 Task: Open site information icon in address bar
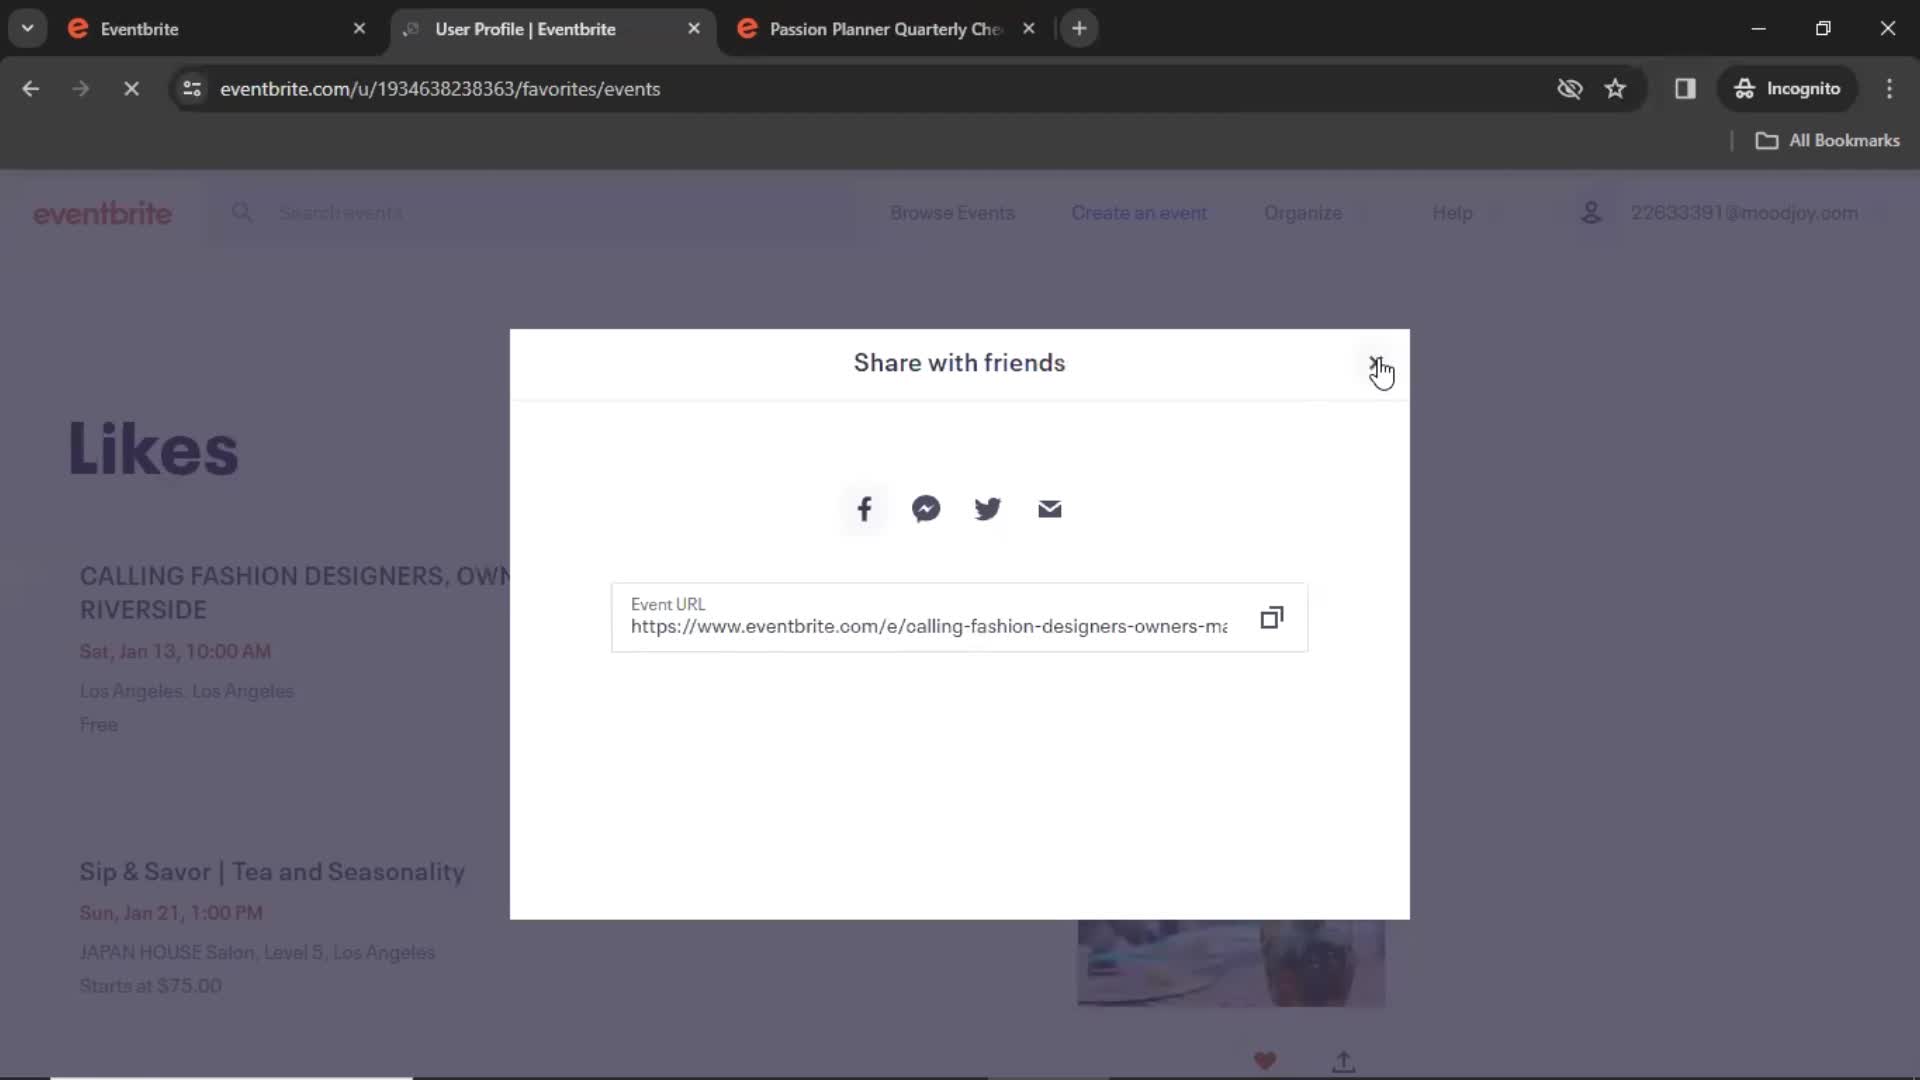192,89
